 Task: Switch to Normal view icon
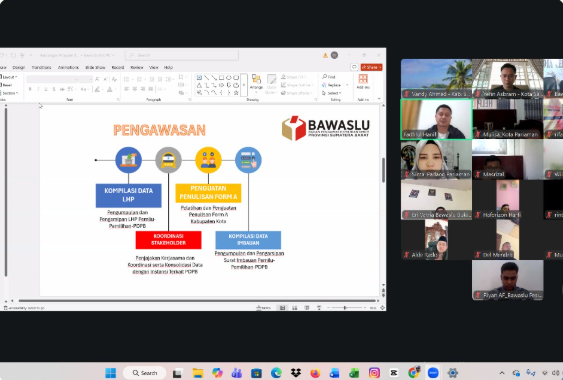tap(283, 308)
